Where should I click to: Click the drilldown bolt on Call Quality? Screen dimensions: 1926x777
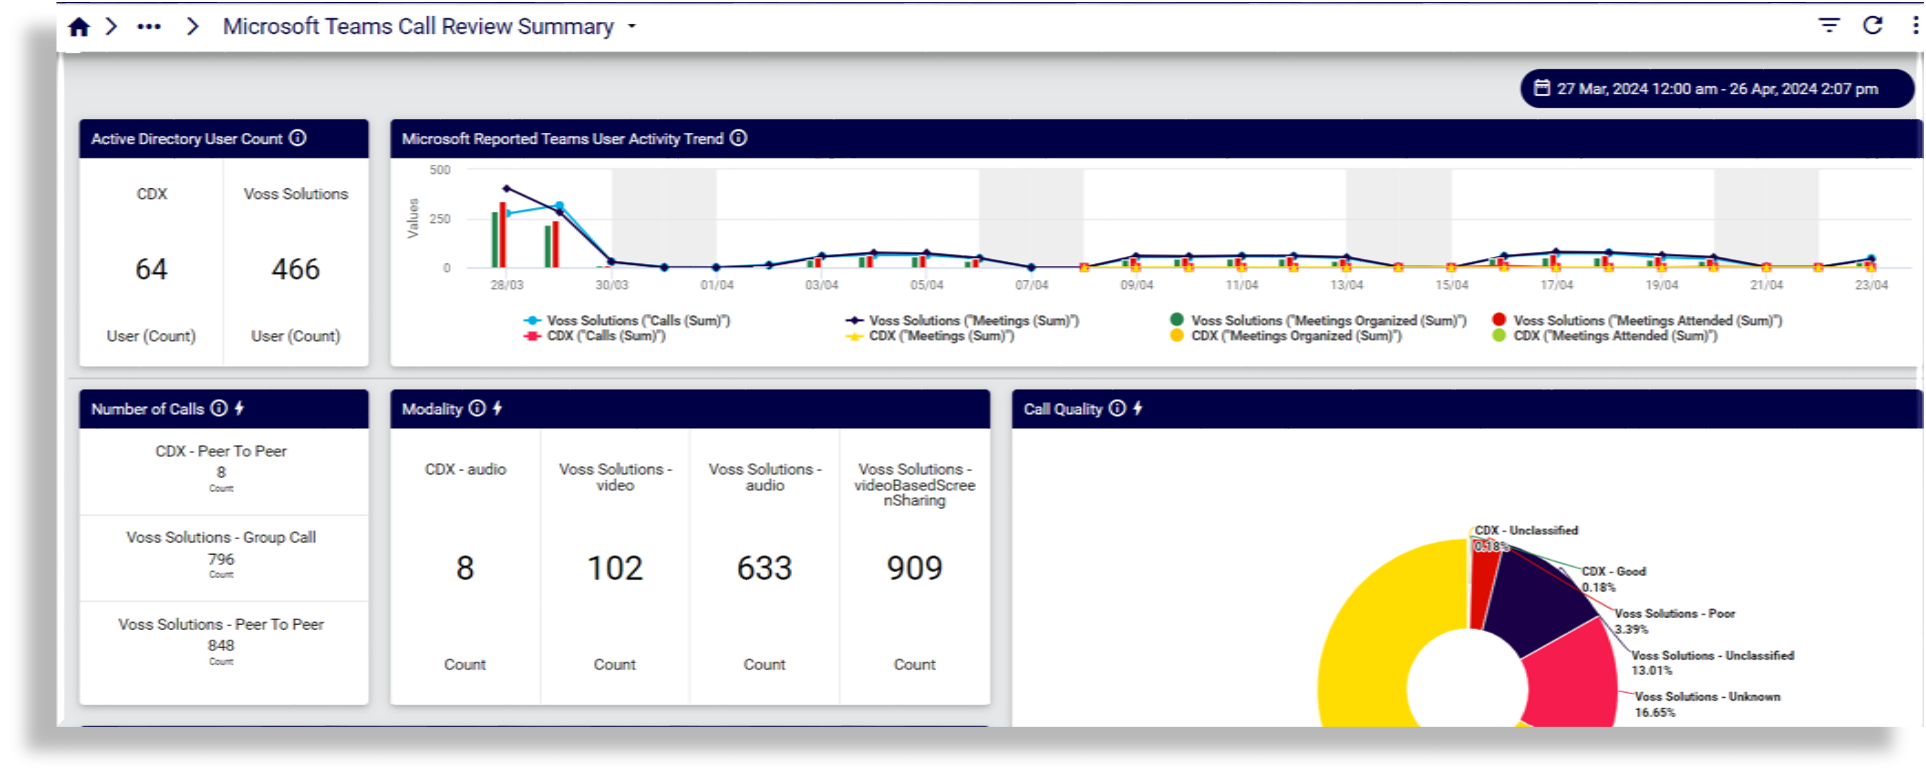(1138, 408)
